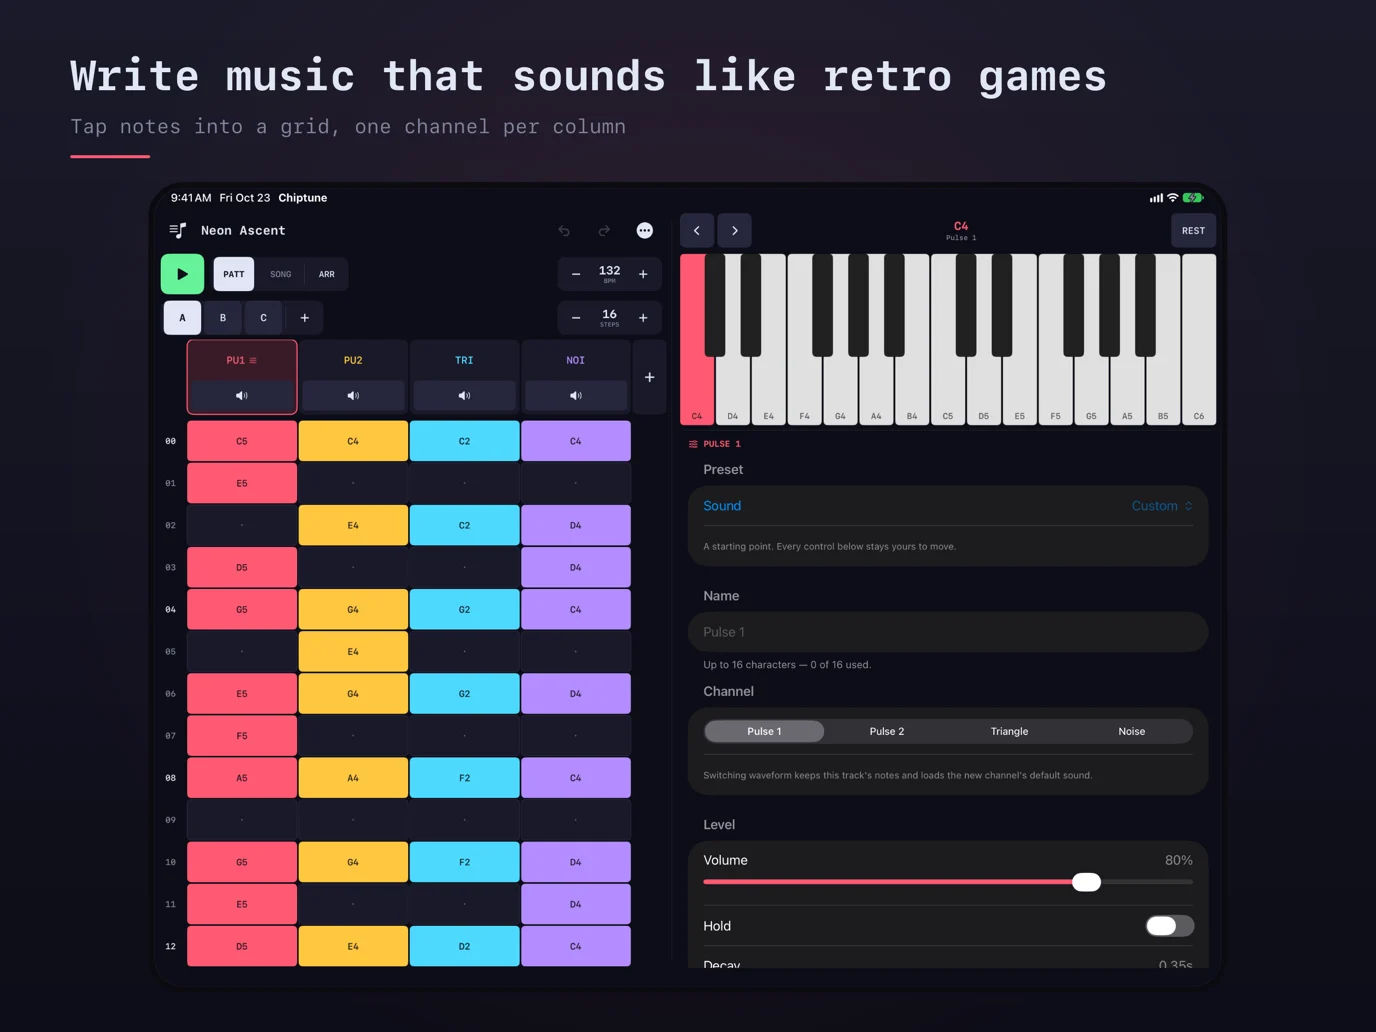Image resolution: width=1376 pixels, height=1032 pixels.
Task: Select pattern A
Action: 182,318
